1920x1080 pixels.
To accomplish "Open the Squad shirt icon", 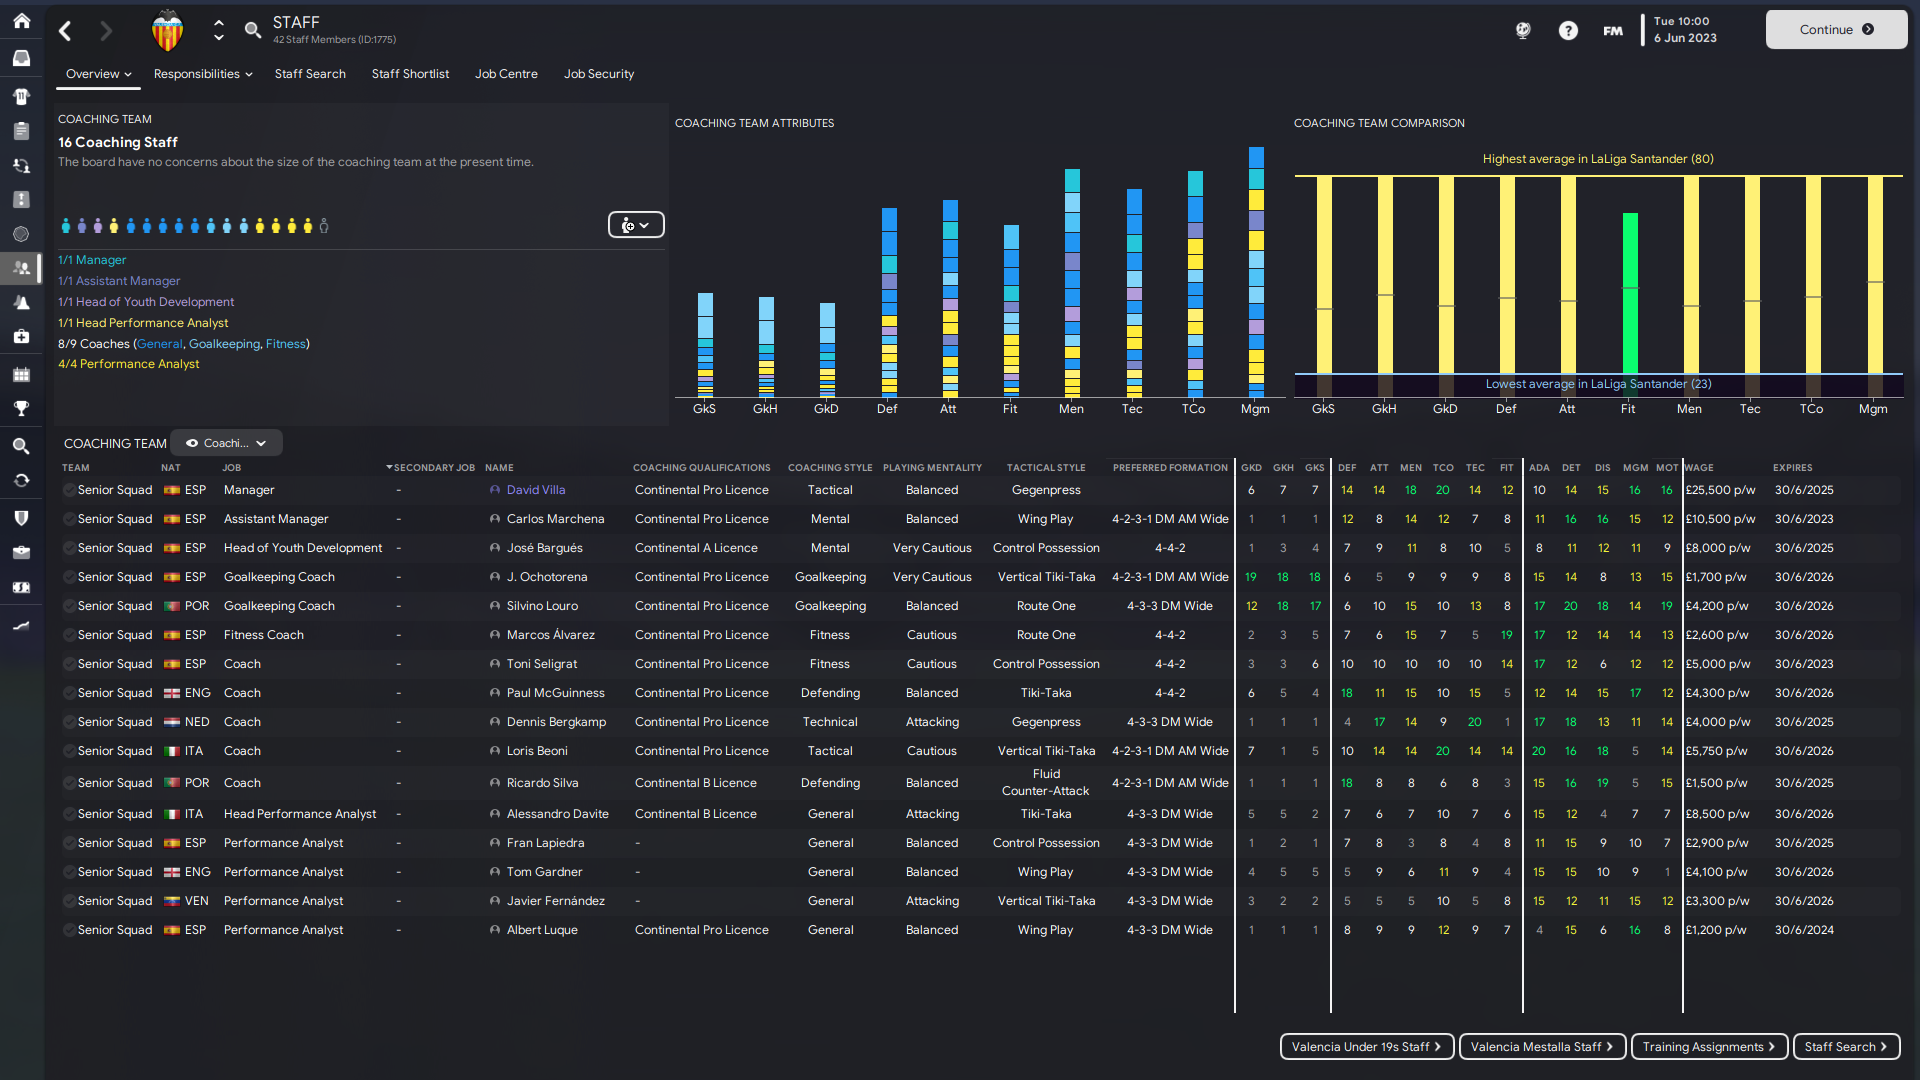I will click(21, 96).
